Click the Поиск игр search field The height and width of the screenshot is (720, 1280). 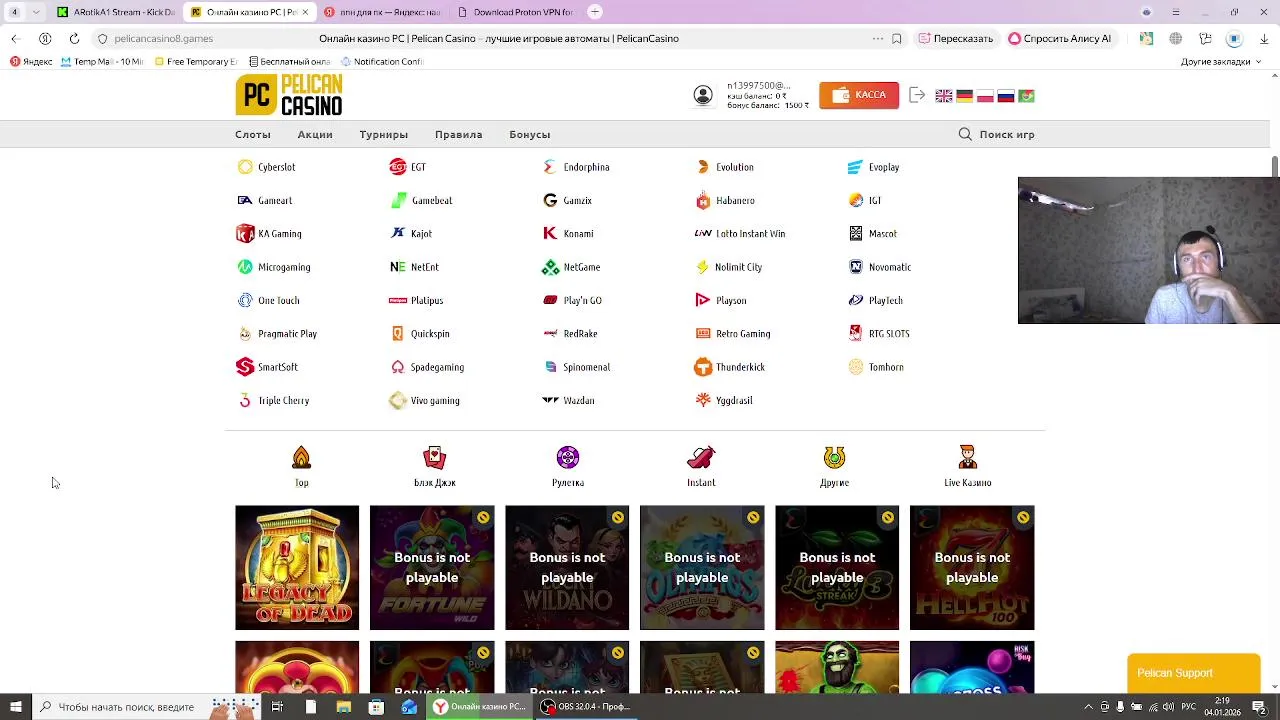tap(996, 134)
